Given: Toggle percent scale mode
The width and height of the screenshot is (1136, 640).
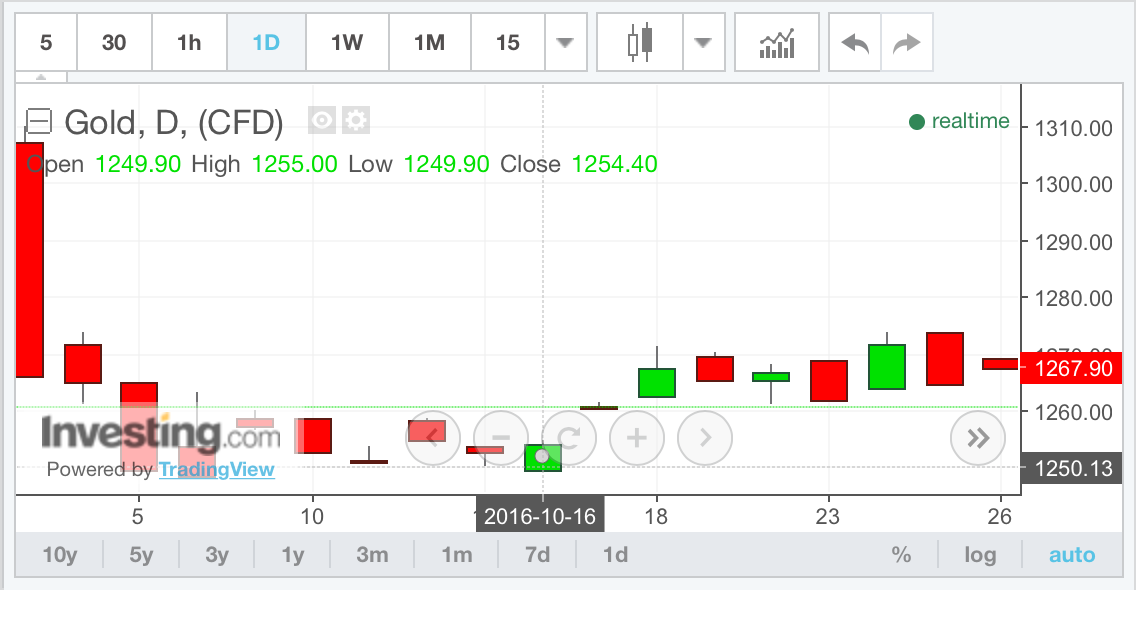Looking at the screenshot, I should point(901,554).
